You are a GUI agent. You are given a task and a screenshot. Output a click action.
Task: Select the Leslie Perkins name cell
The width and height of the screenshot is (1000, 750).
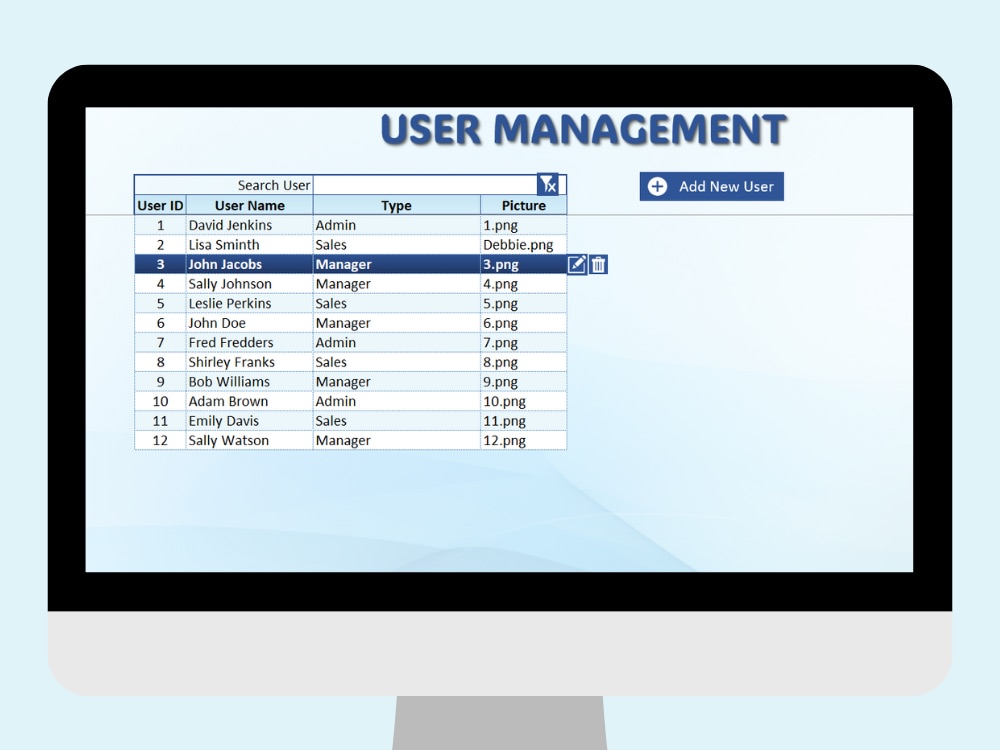tap(249, 304)
